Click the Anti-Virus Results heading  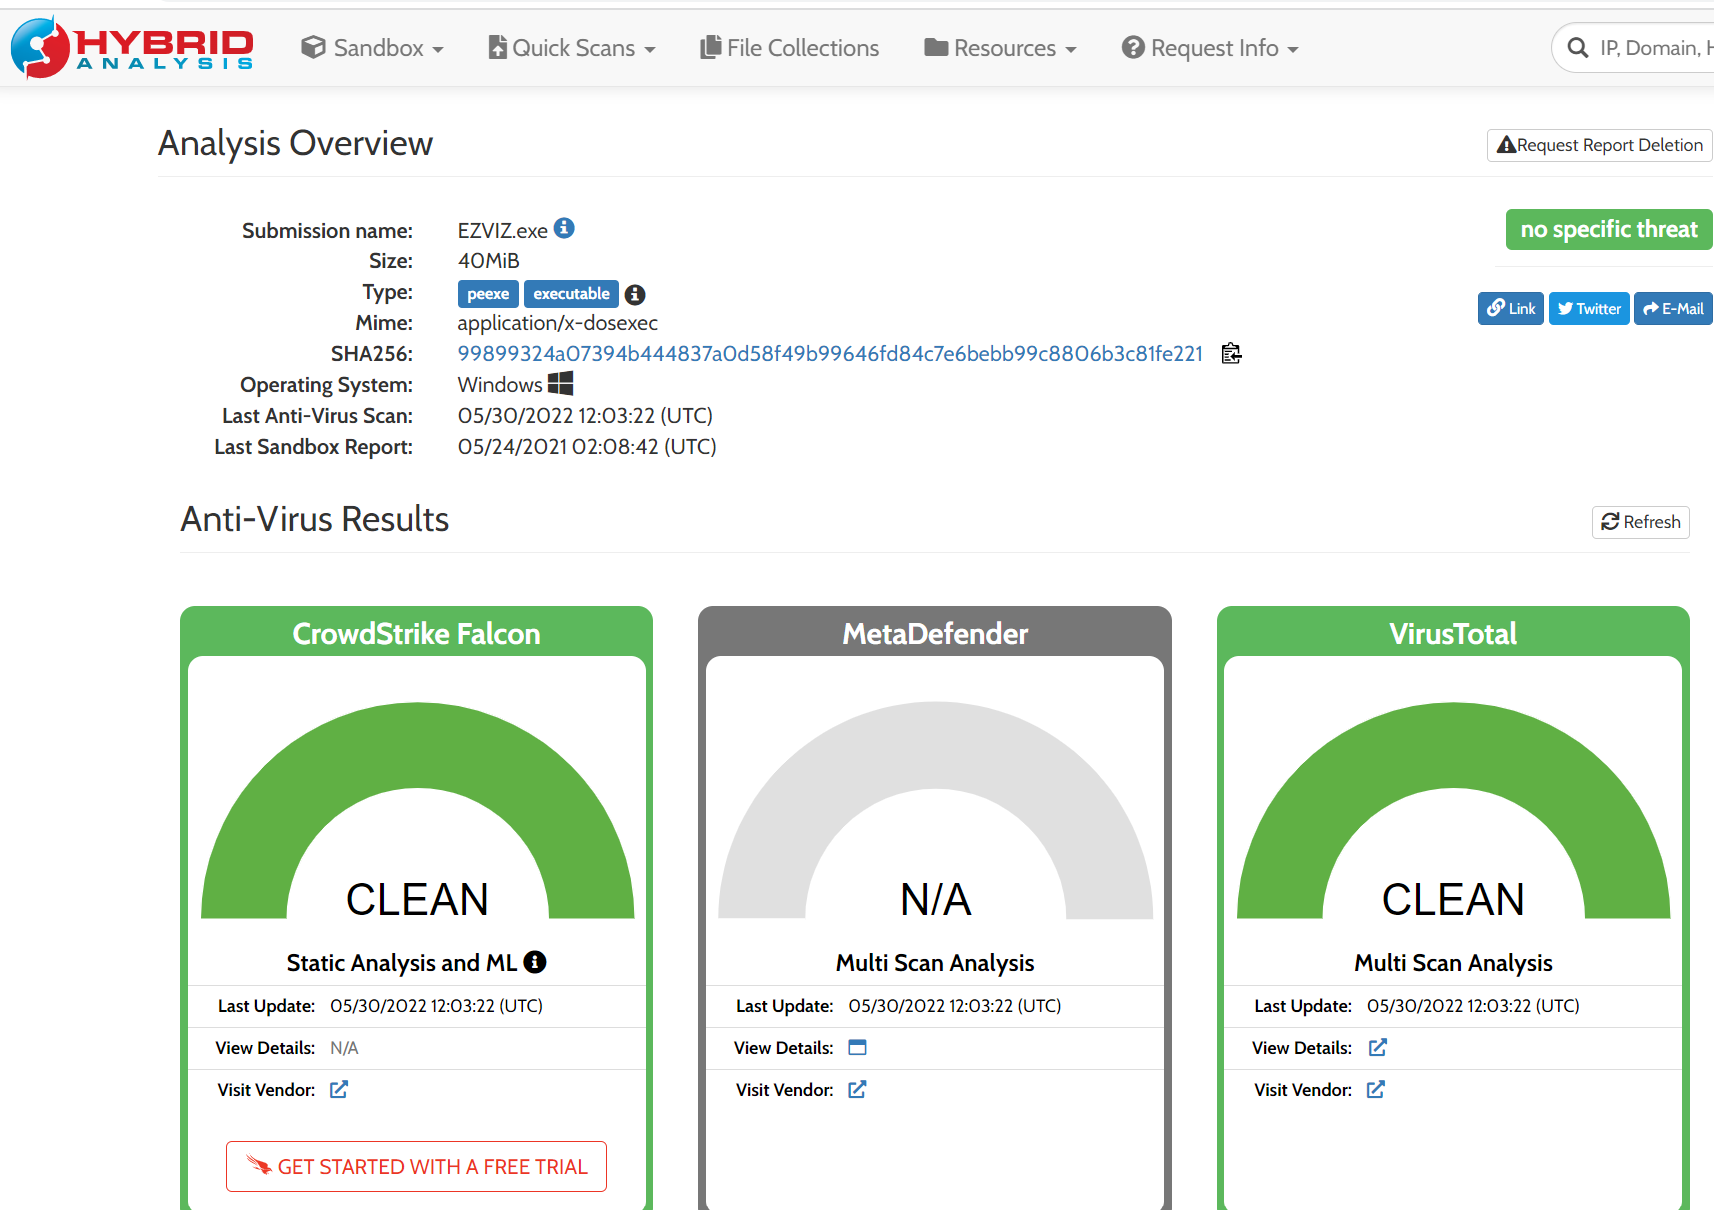[315, 519]
